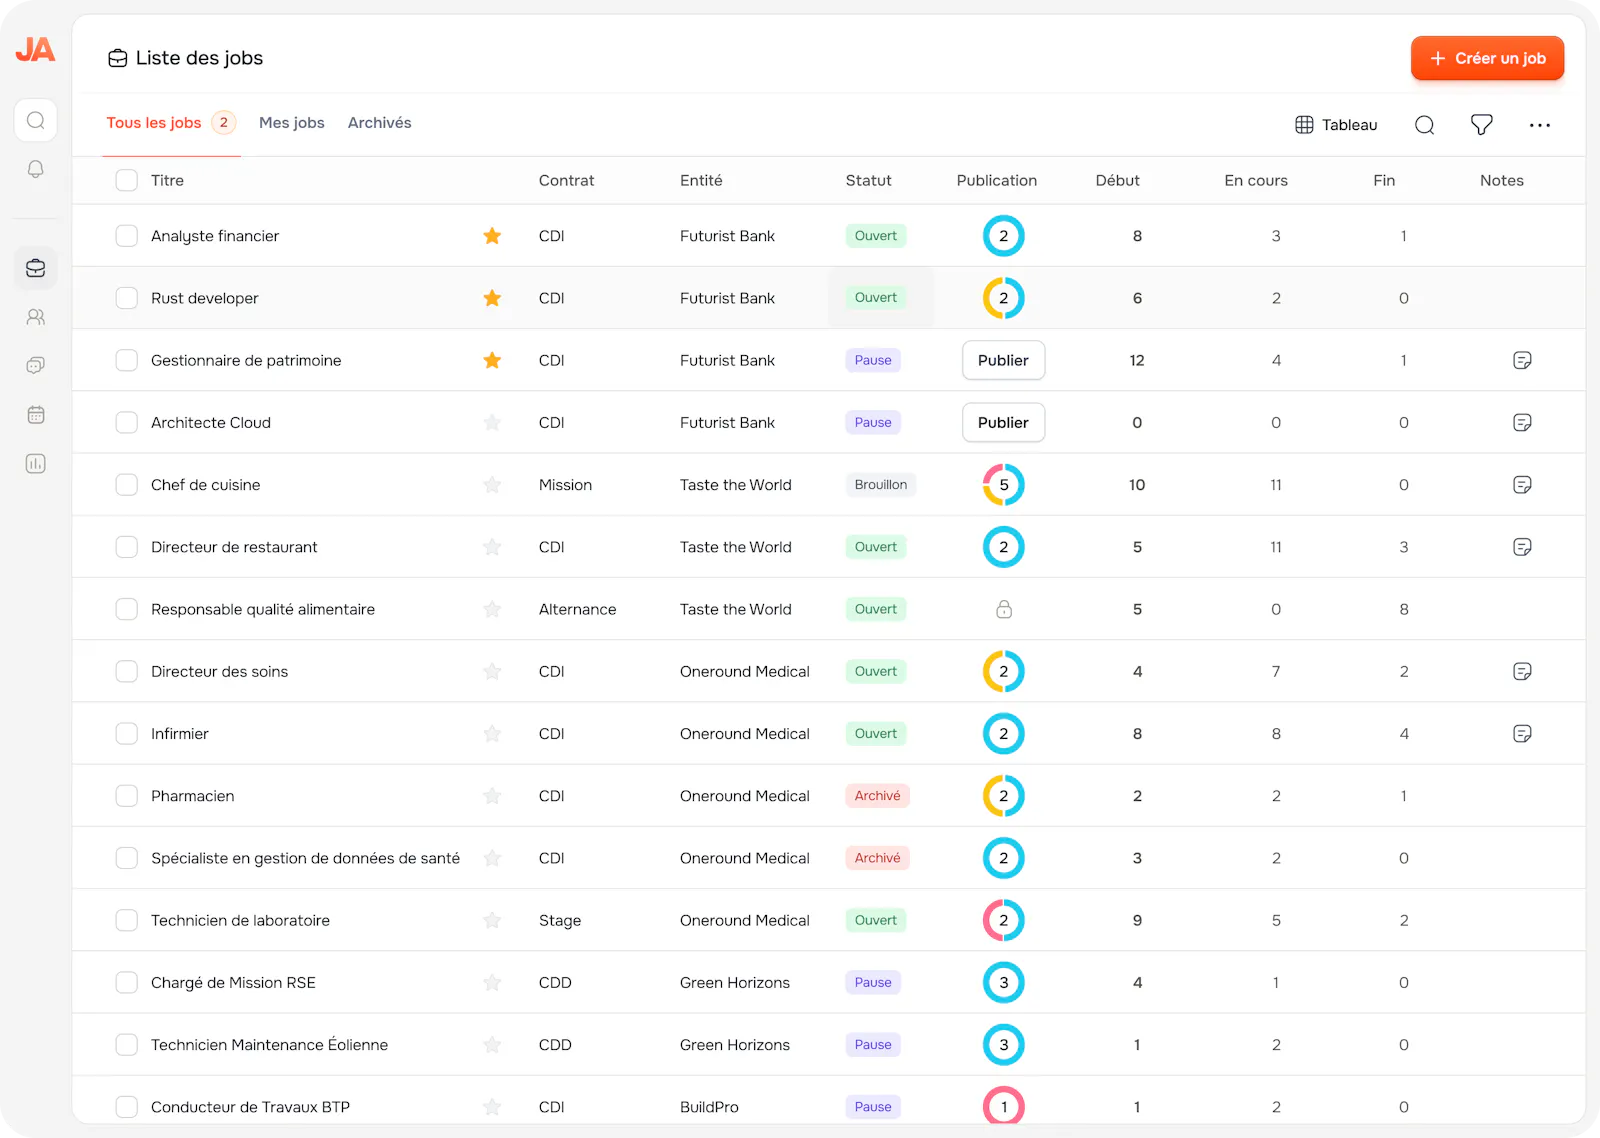This screenshot has height=1138, width=1600.
Task: Star the Directeur de restaurant job
Action: (492, 547)
